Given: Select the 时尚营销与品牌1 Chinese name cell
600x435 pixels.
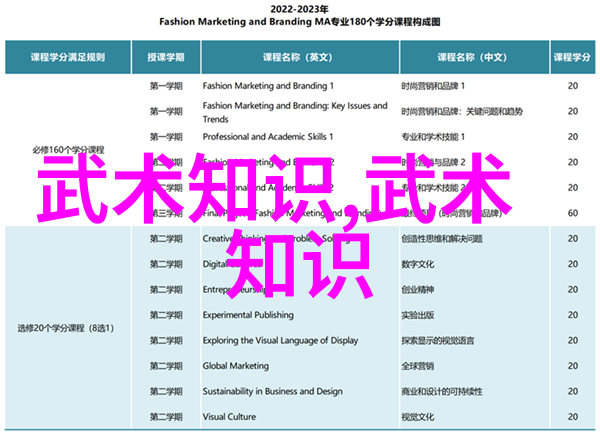Looking at the screenshot, I should click(x=432, y=85).
